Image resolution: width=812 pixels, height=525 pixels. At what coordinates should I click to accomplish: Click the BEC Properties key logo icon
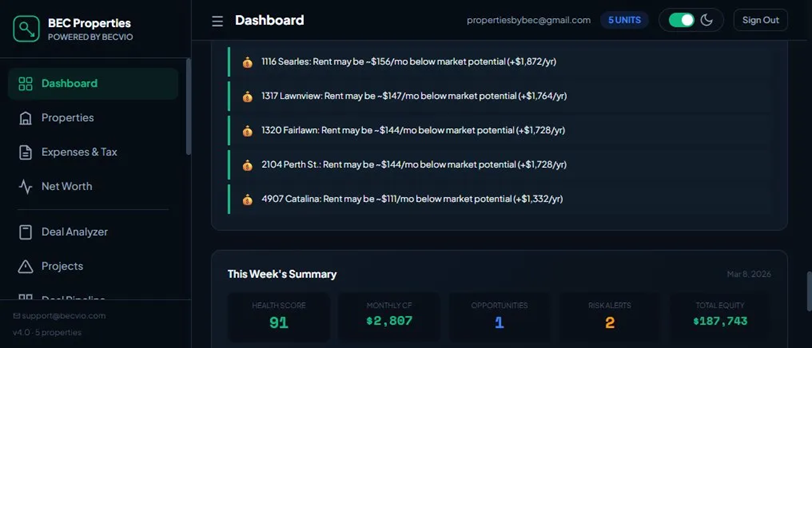[26, 28]
